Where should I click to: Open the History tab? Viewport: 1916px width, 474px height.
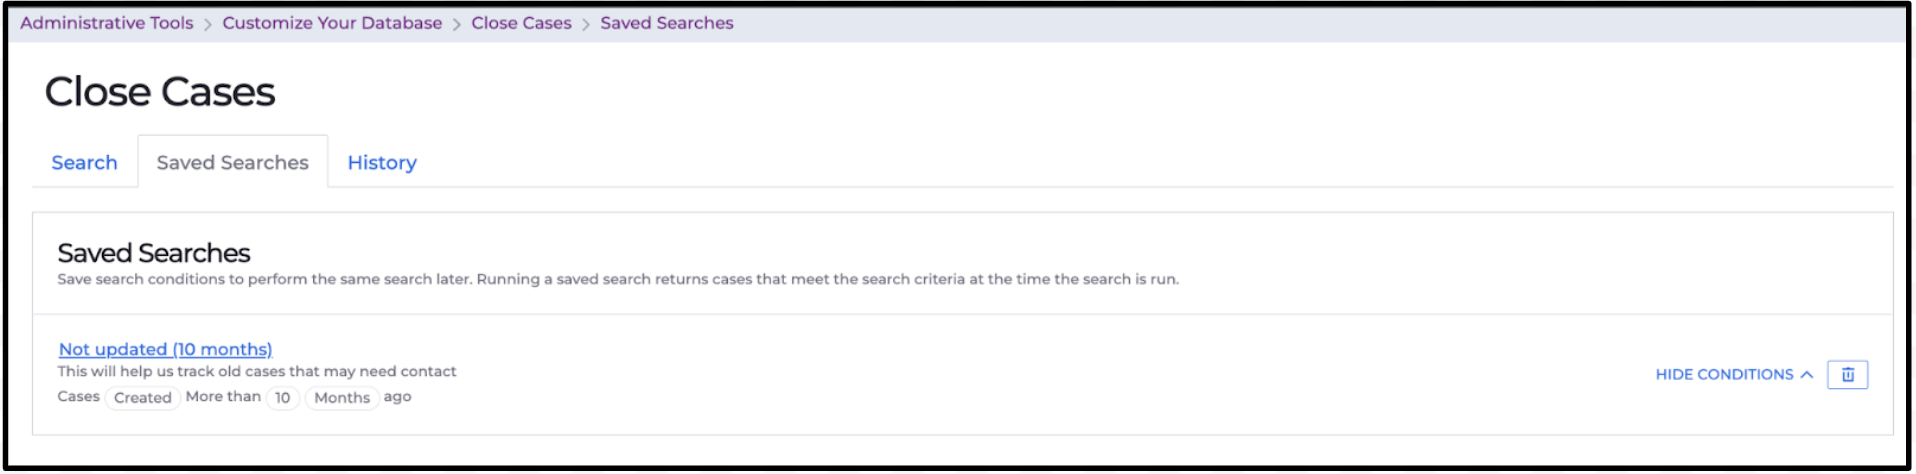382,163
